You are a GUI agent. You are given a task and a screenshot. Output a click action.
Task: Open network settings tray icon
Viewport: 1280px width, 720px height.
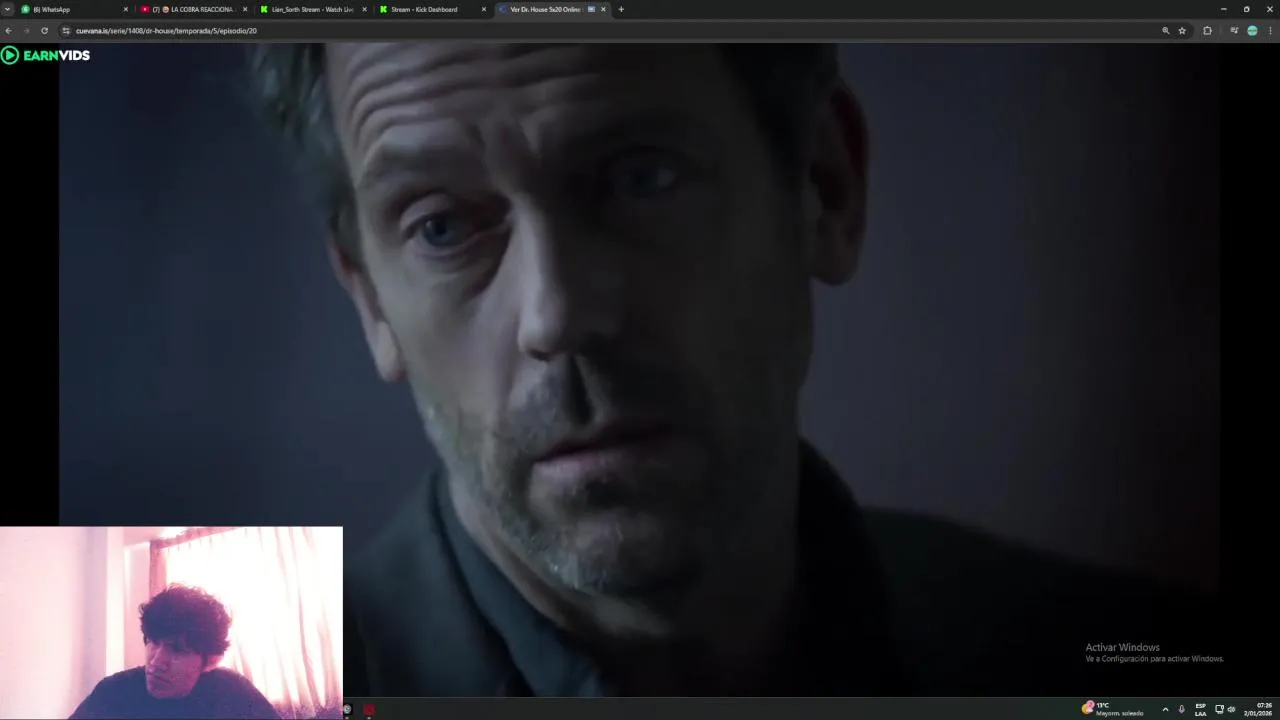coord(1219,709)
